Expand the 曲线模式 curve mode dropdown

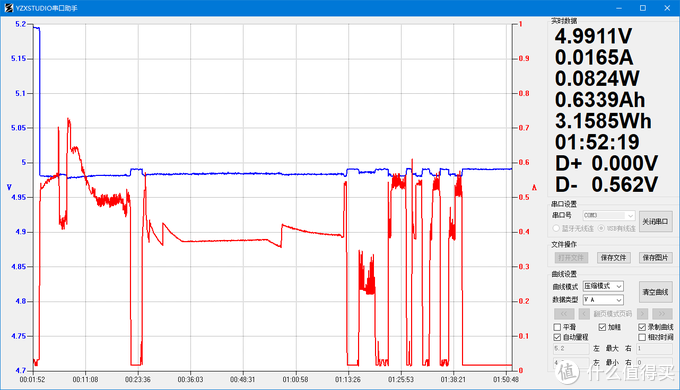[x=603, y=286]
